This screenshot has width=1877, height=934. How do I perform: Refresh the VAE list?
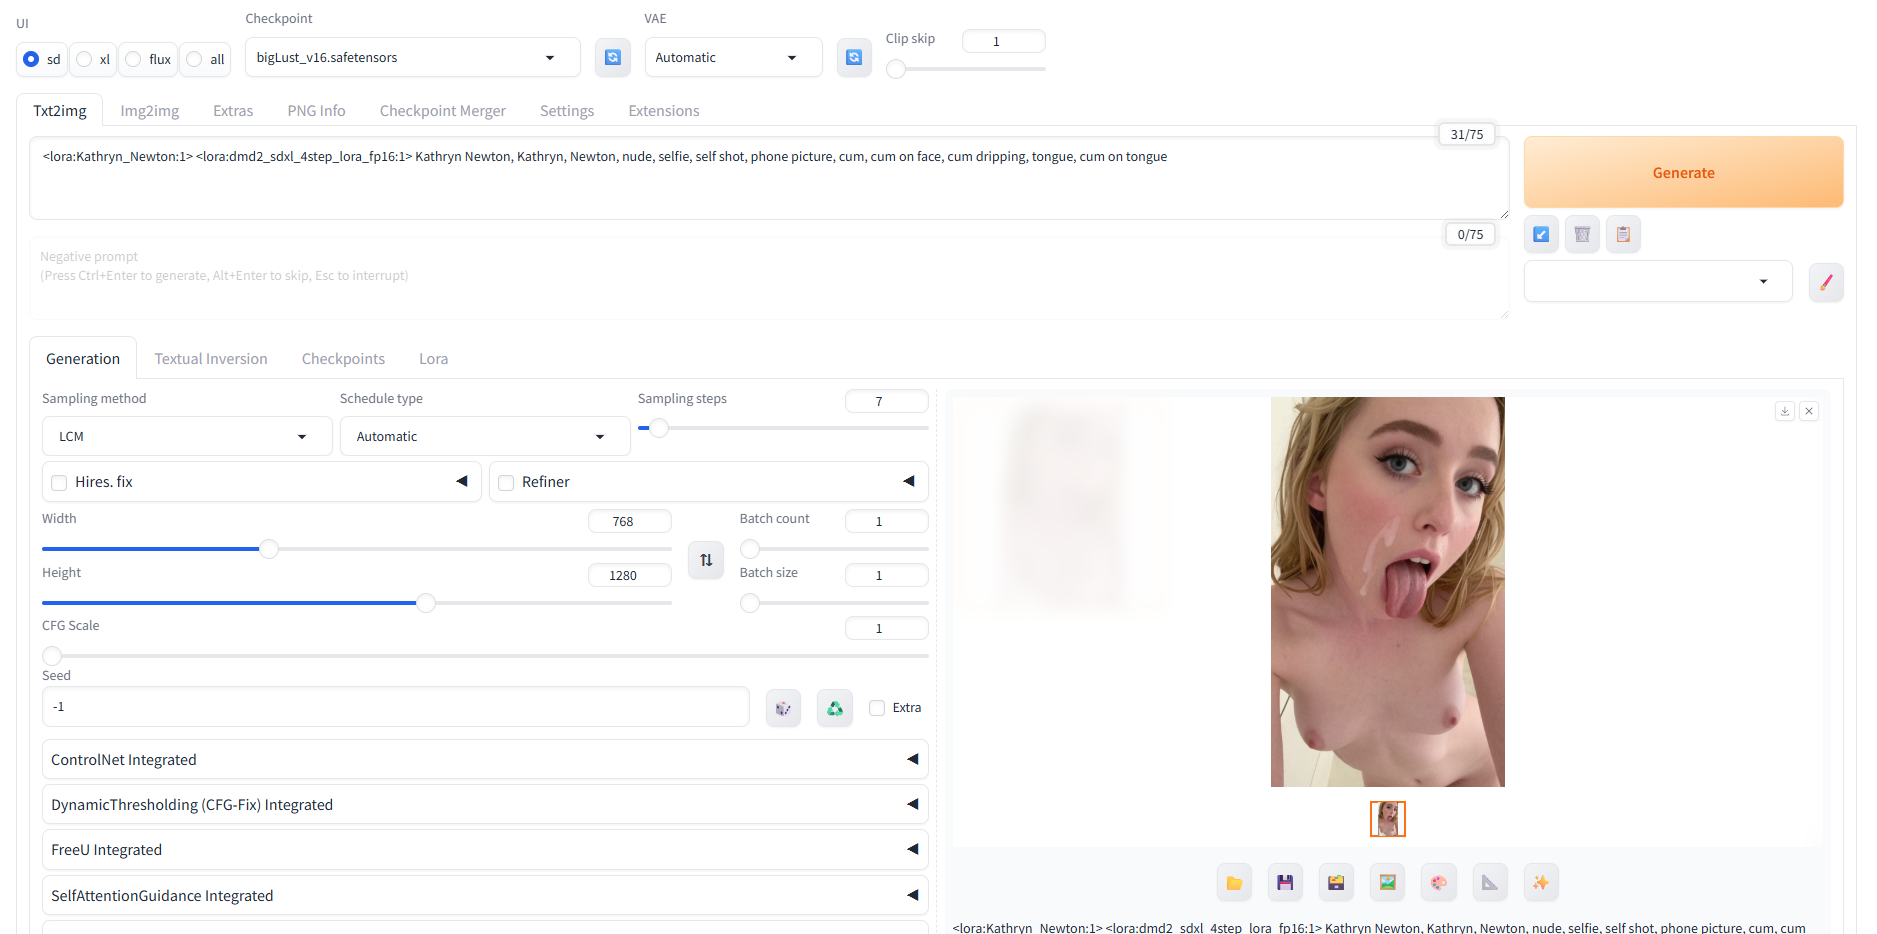pos(854,57)
